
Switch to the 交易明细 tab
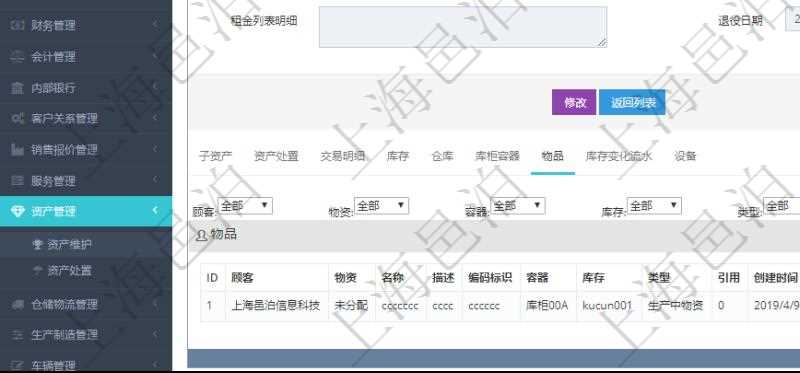pyautogui.click(x=342, y=156)
